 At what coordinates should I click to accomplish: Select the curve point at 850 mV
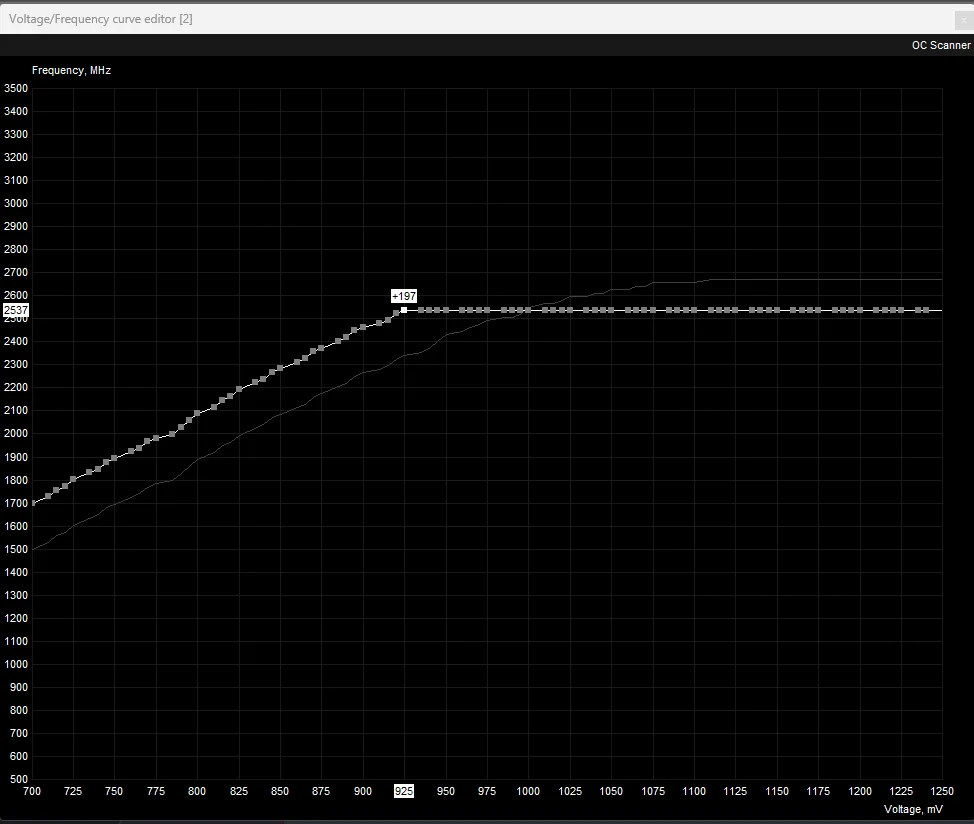[280, 368]
